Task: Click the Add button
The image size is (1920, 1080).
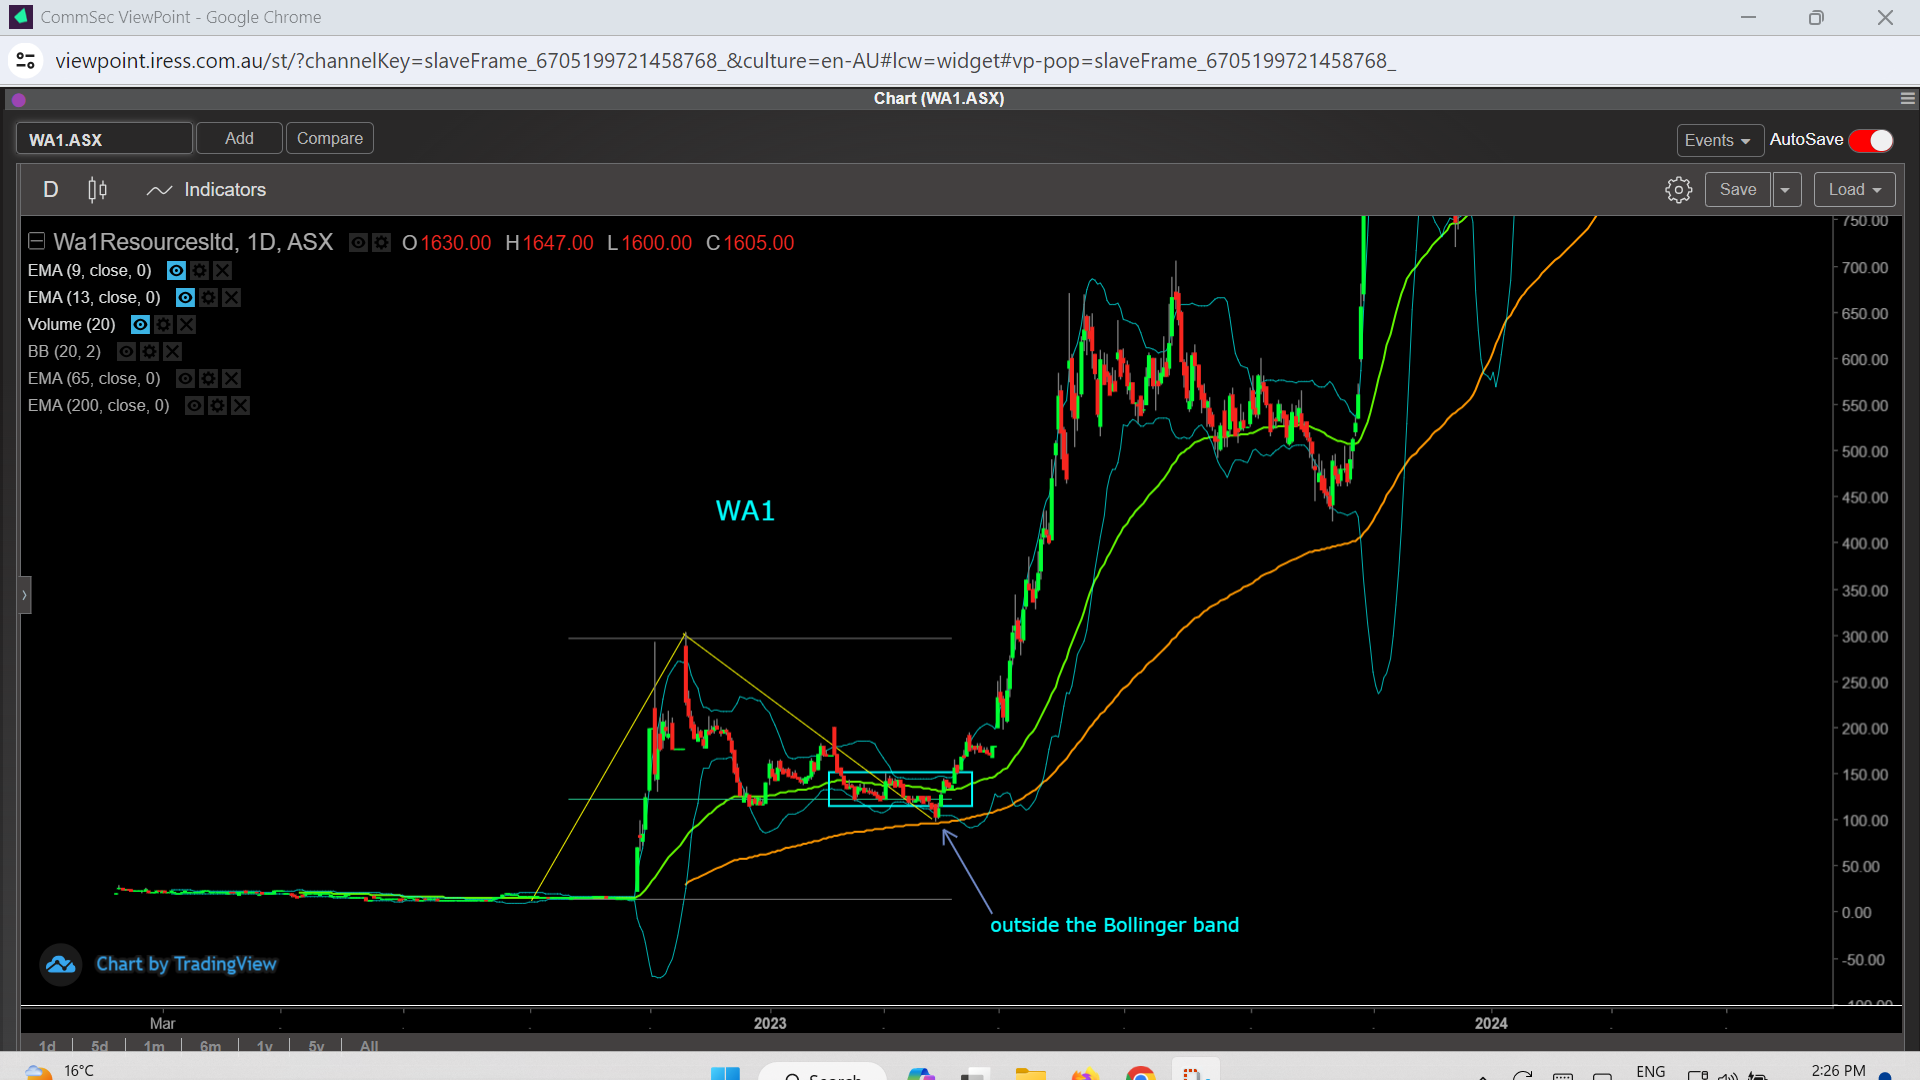Action: pos(239,138)
